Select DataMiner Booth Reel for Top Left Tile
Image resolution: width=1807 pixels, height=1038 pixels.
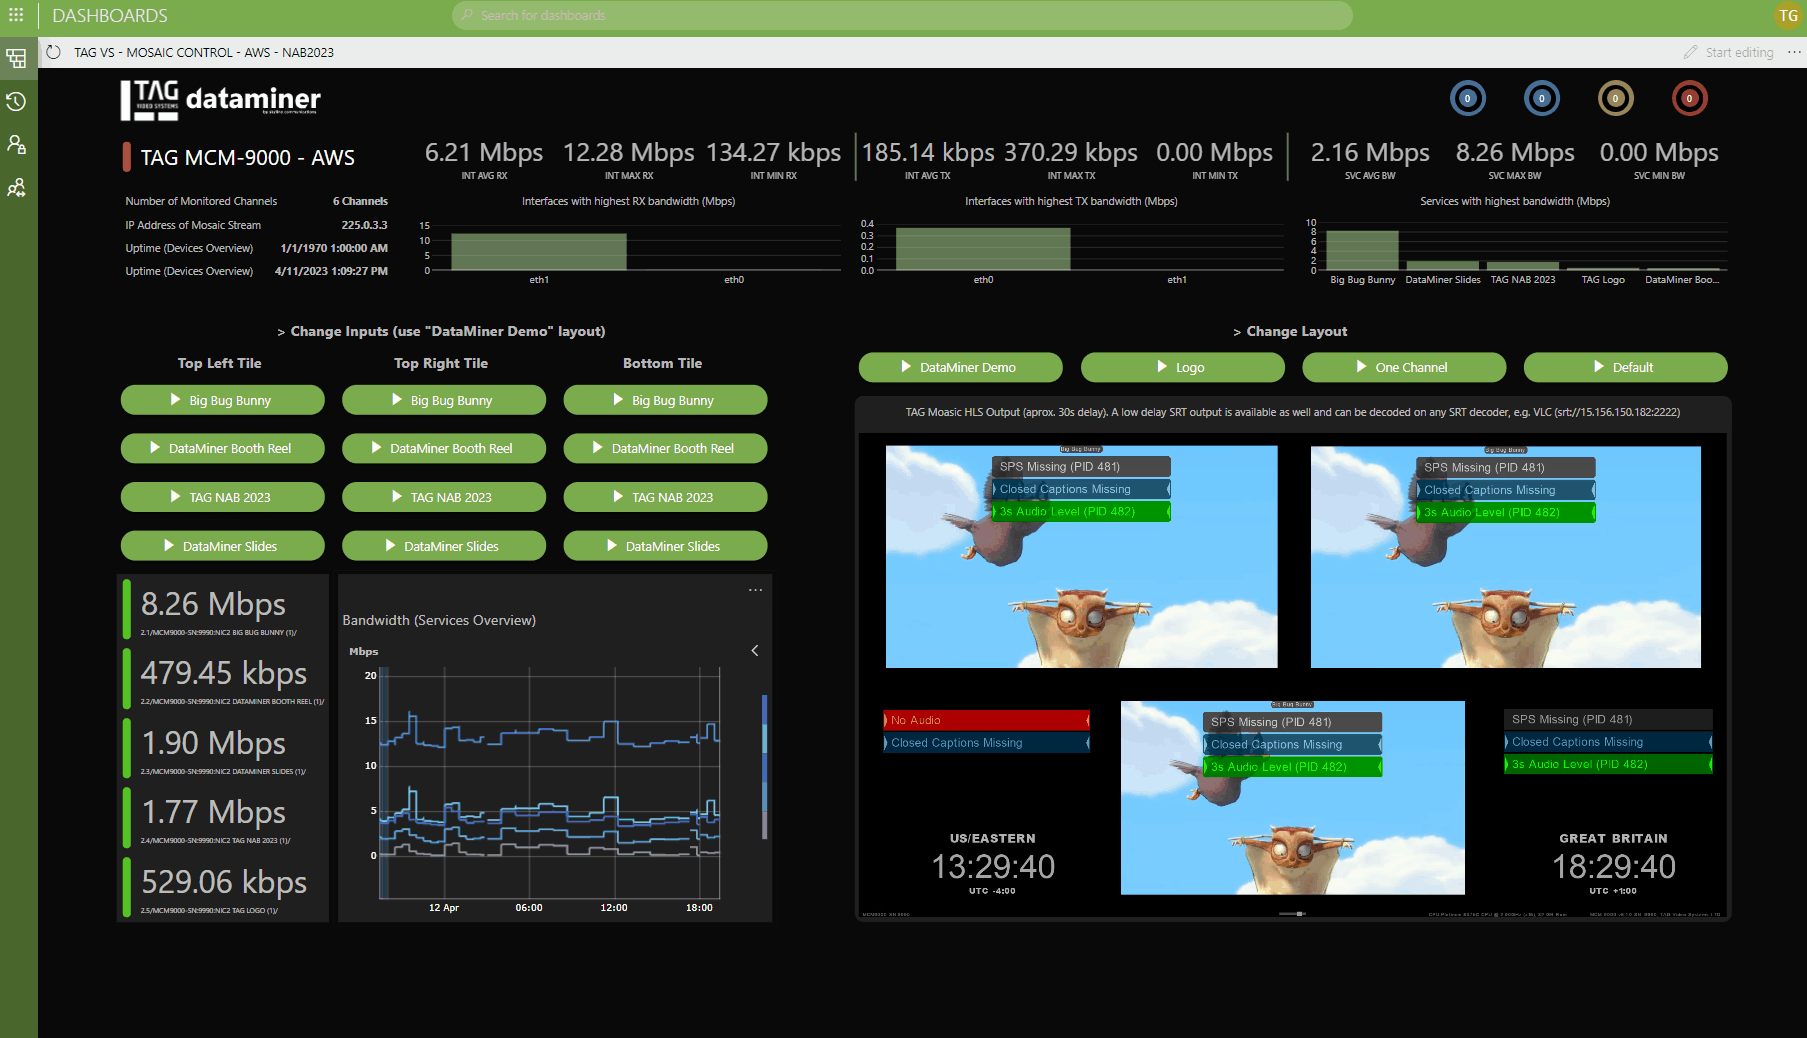tap(222, 448)
